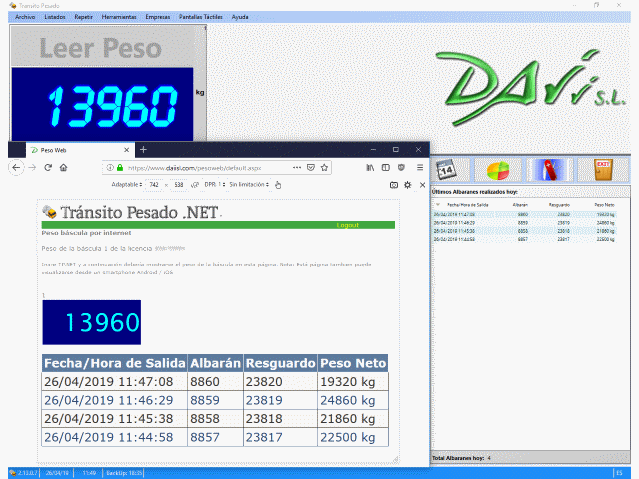Click the Pocket save icon
The height and width of the screenshot is (479, 639).
click(x=311, y=168)
